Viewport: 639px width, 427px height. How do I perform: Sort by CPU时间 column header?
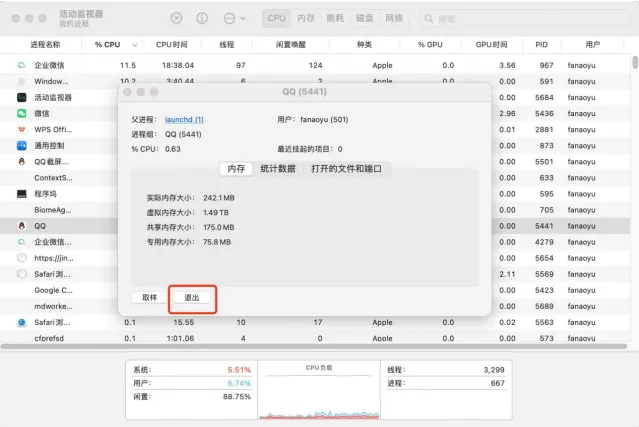tap(172, 44)
